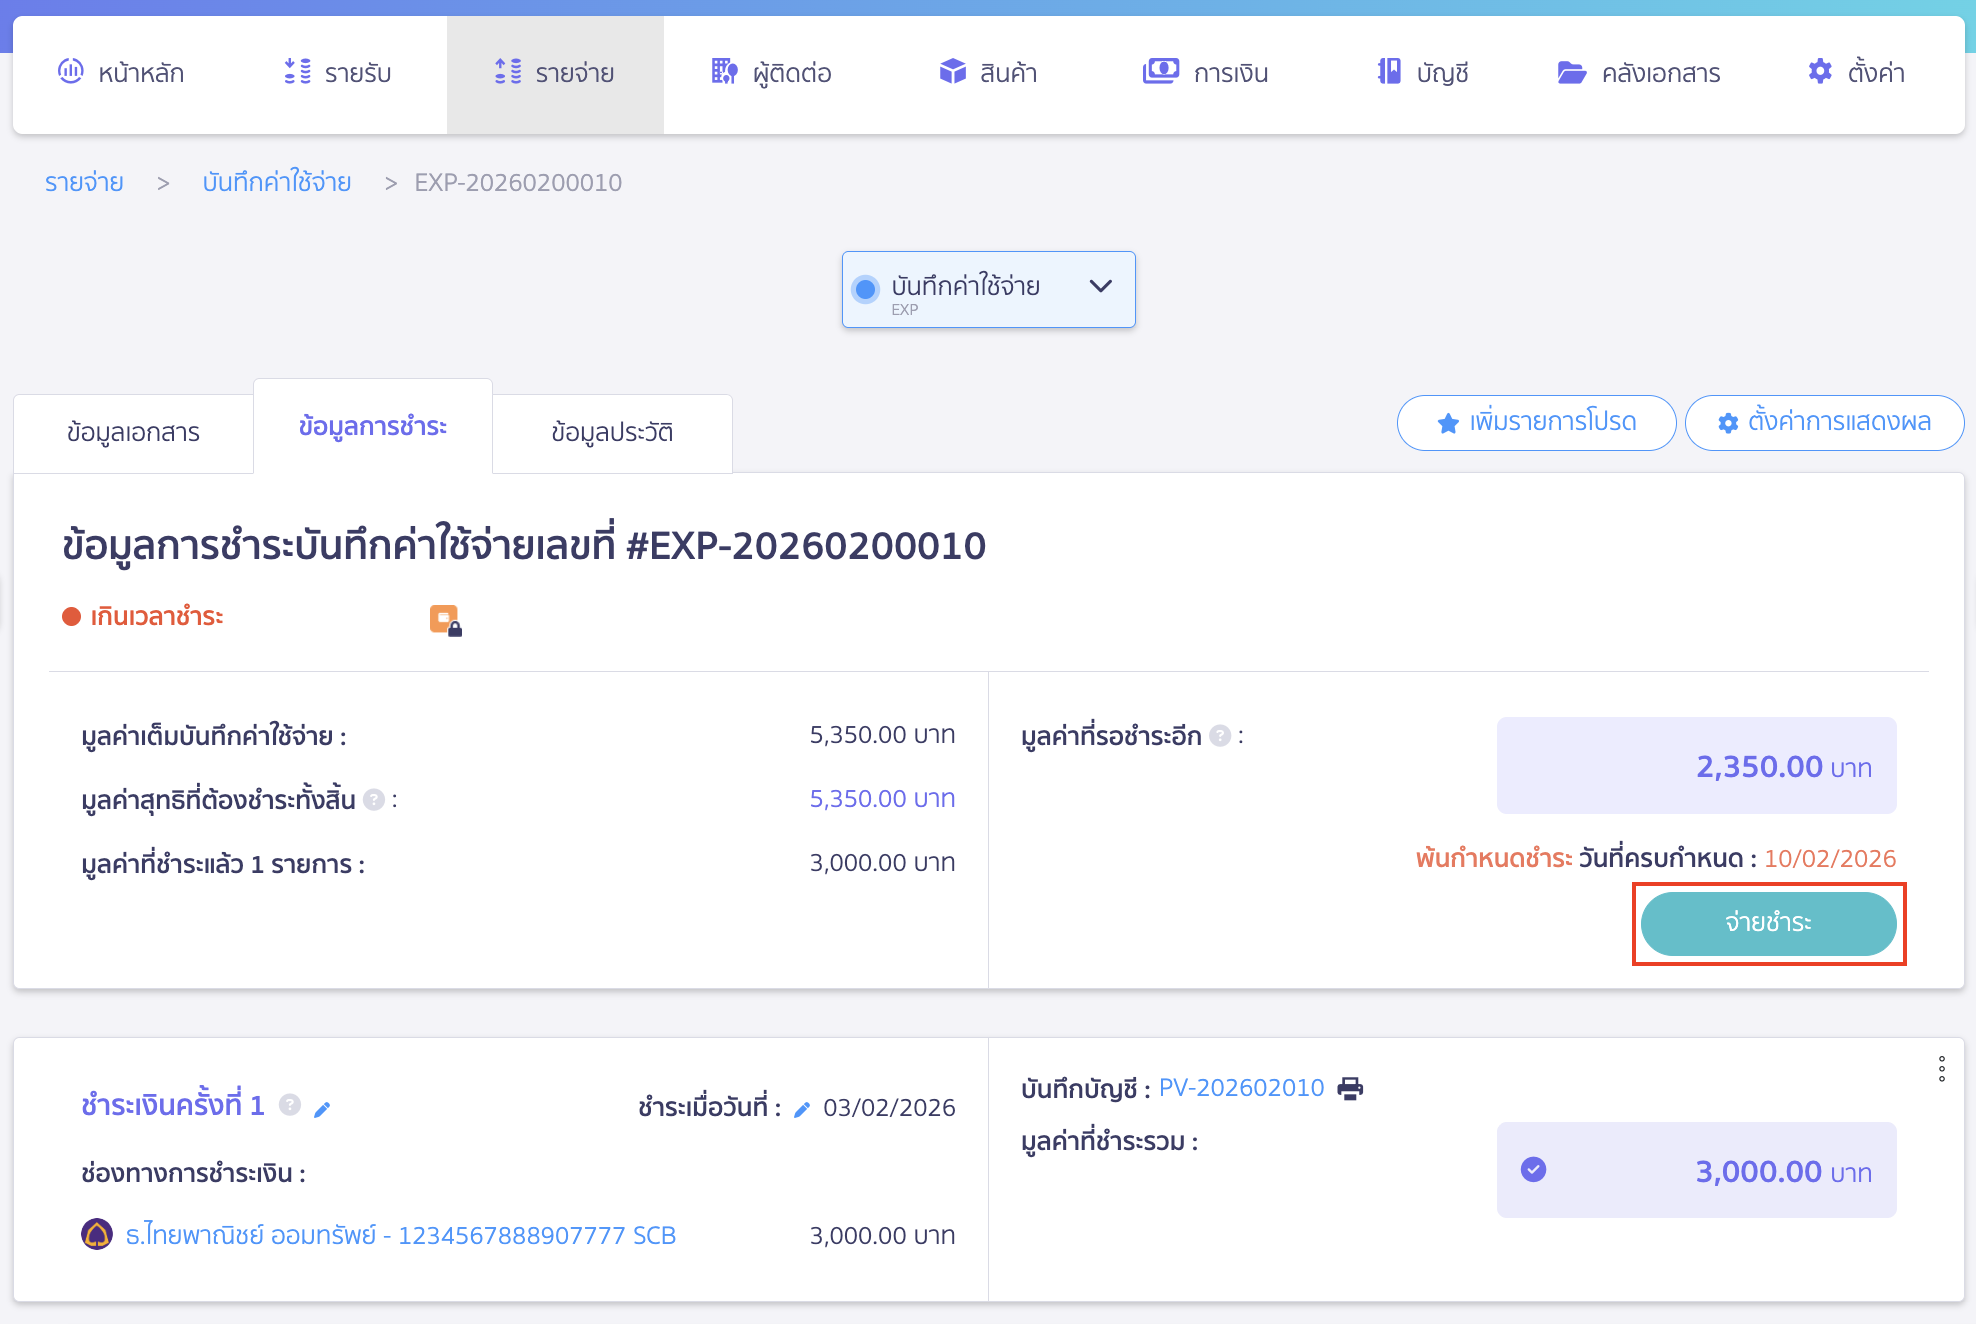1976x1324 pixels.
Task: Click the locked document icon under the overdue status
Action: click(445, 620)
